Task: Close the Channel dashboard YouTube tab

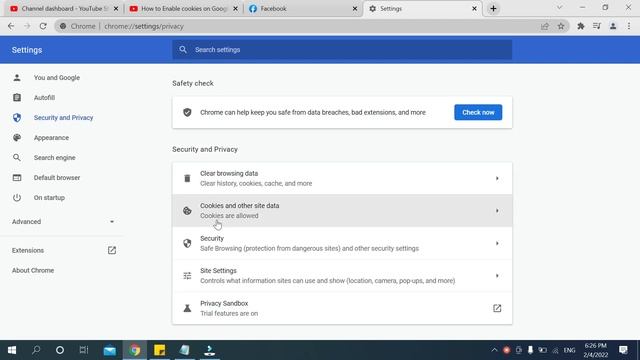Action: [116, 9]
